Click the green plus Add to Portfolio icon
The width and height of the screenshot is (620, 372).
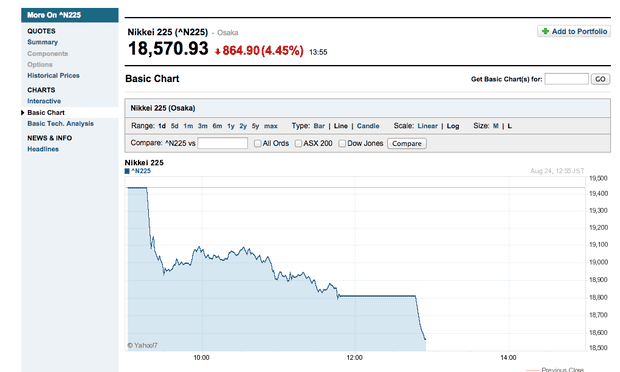pyautogui.click(x=545, y=31)
